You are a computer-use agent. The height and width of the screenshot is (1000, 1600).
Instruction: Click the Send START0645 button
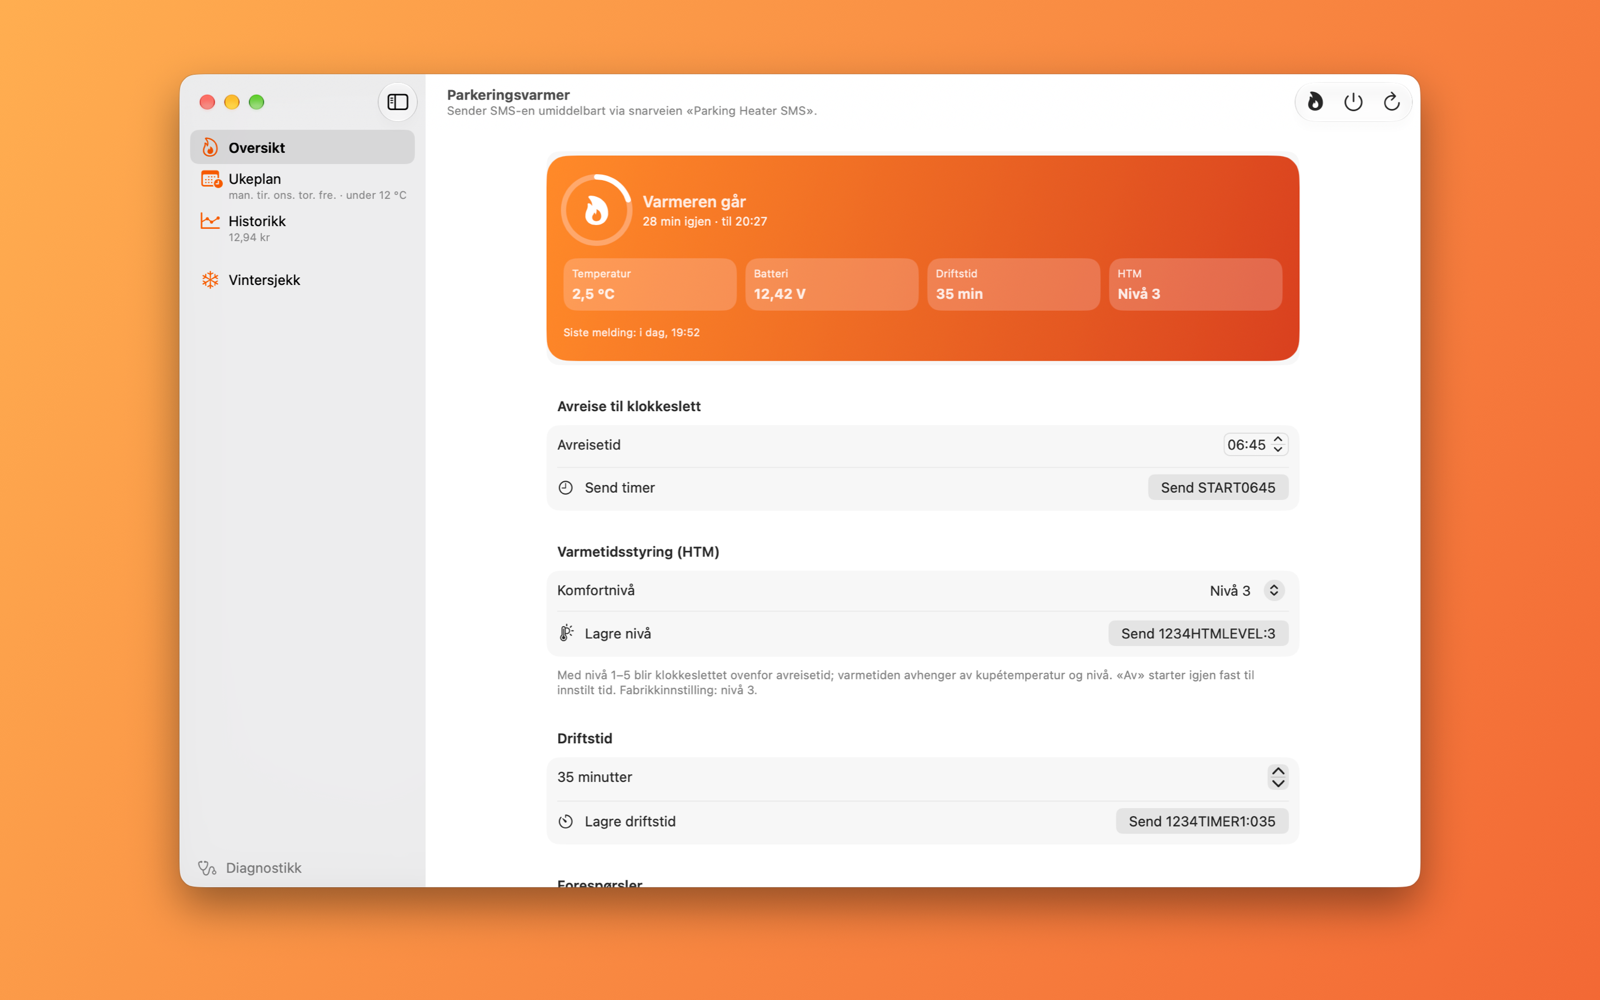pos(1218,488)
